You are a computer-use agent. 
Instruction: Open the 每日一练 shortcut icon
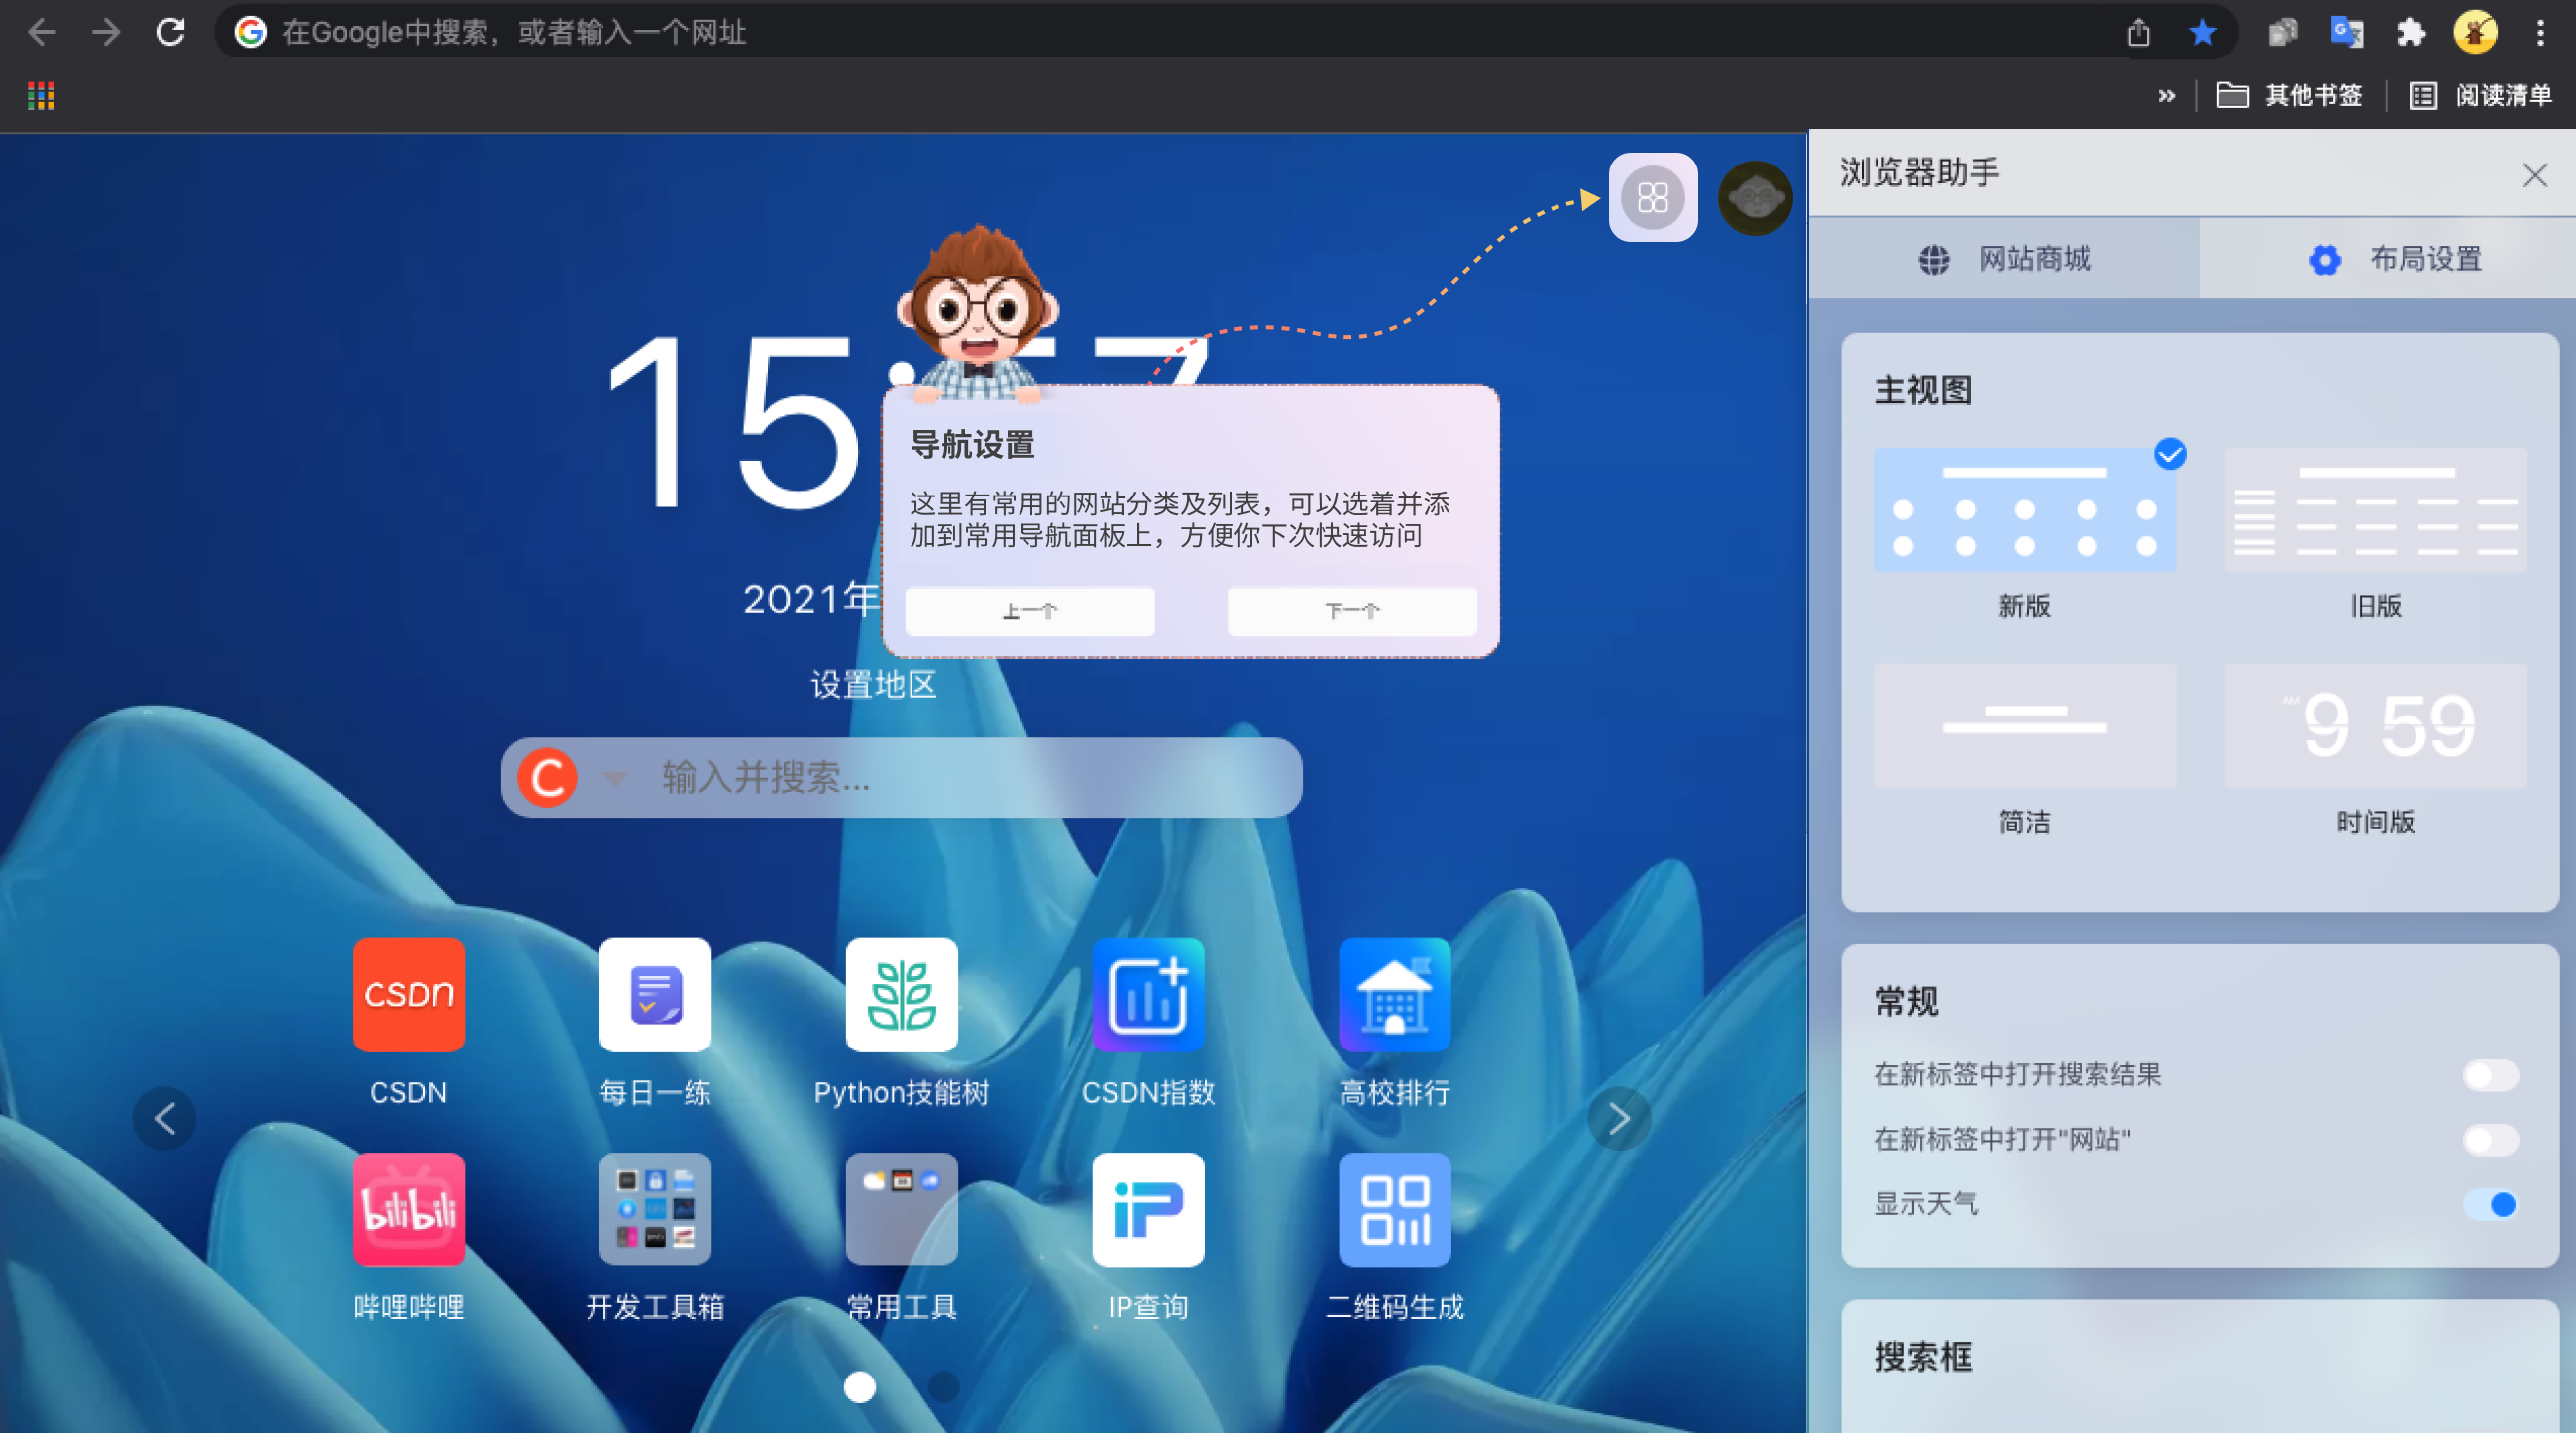click(655, 994)
